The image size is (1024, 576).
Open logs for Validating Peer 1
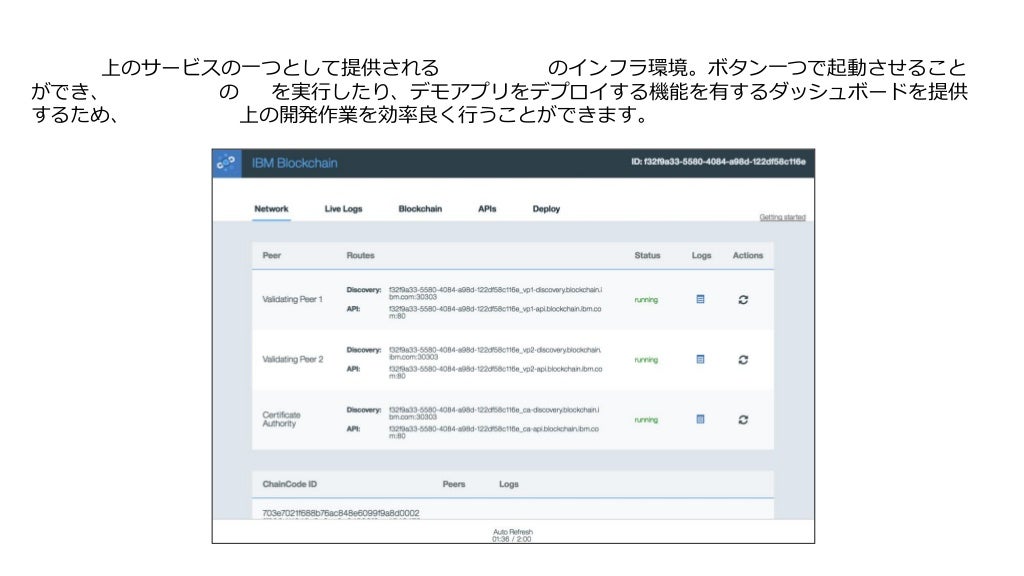pos(700,299)
